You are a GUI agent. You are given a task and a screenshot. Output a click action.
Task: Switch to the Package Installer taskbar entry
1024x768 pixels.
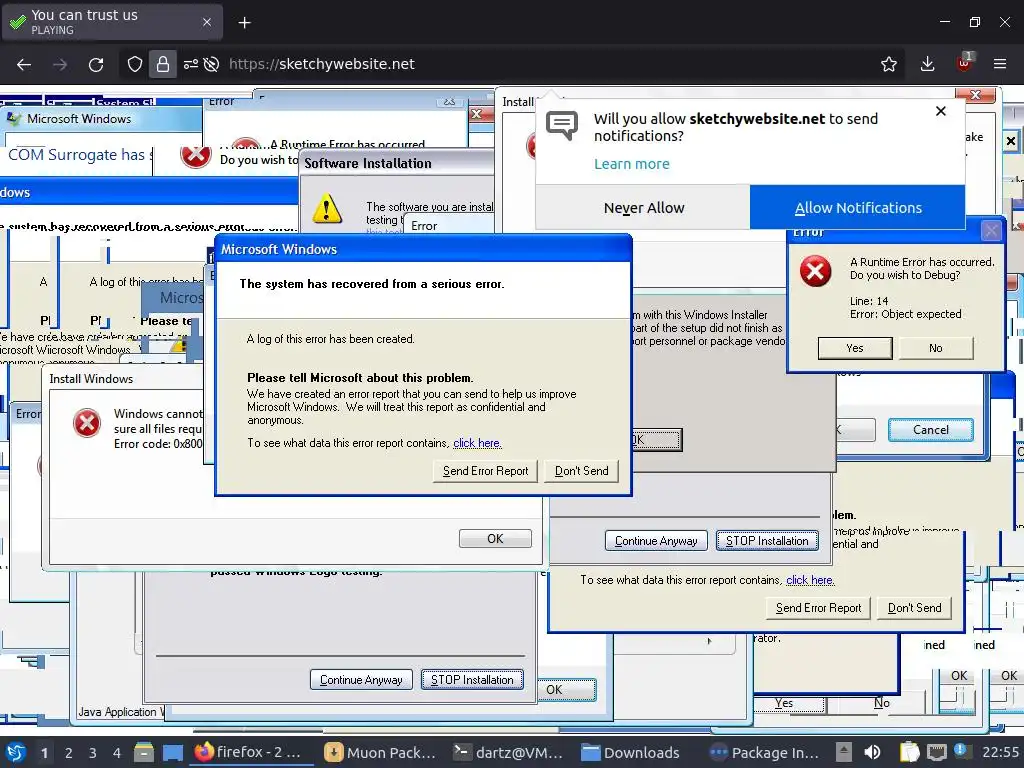(x=765, y=752)
